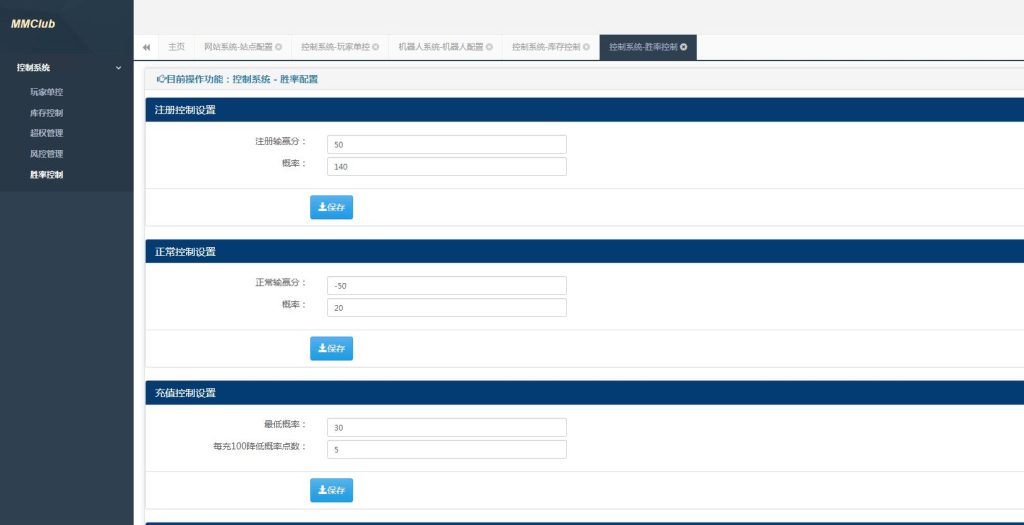The height and width of the screenshot is (525, 1024).
Task: Focus the 概率 field showing 140
Action: click(x=447, y=167)
